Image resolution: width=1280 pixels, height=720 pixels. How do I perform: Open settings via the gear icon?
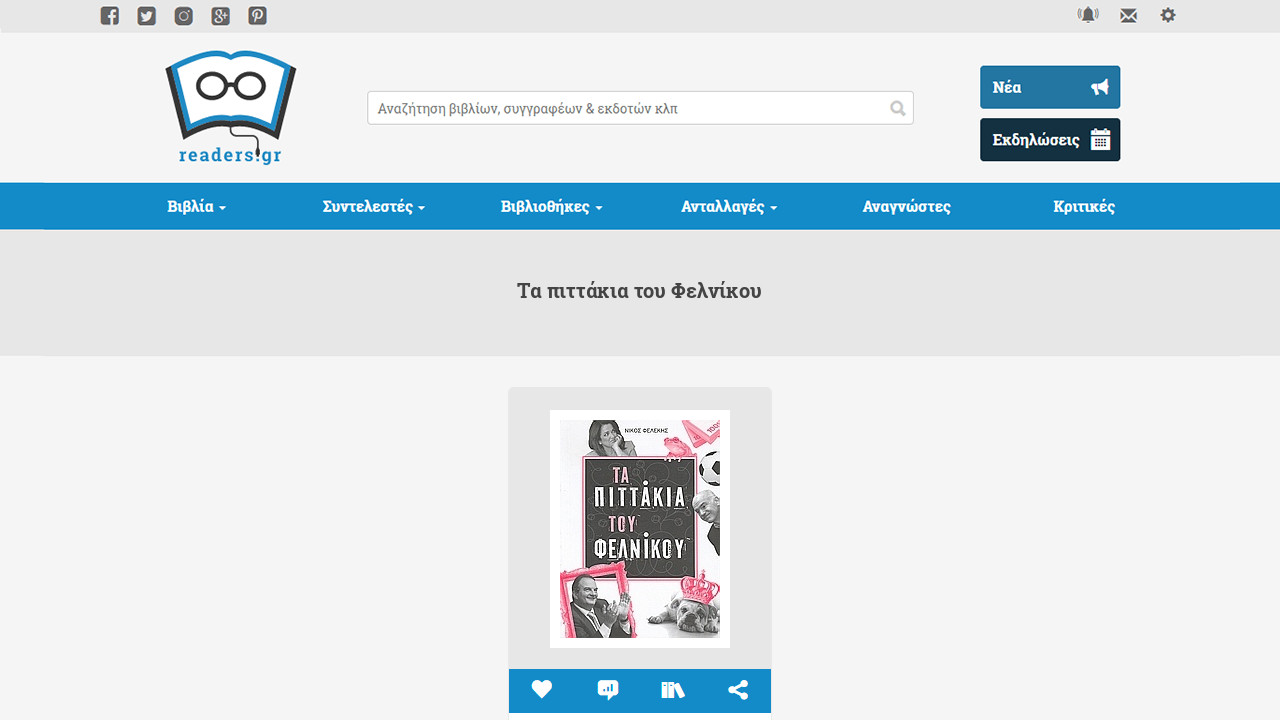[x=1168, y=15]
